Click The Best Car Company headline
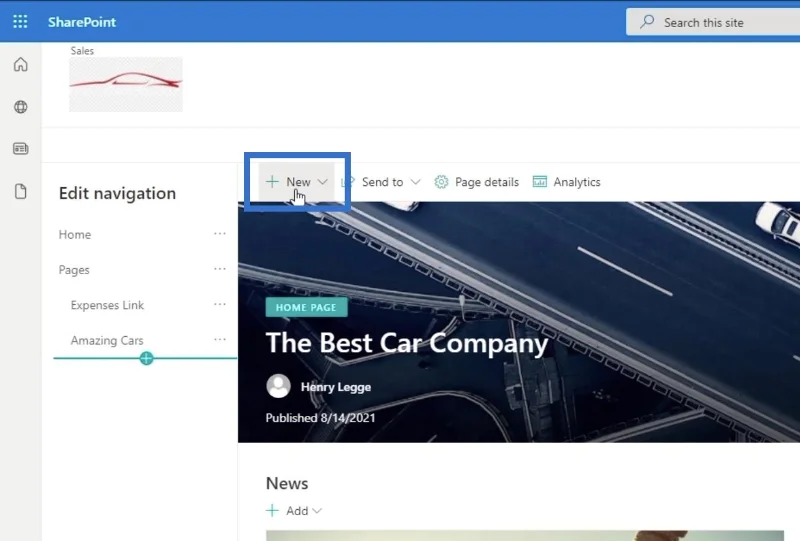 tap(407, 342)
